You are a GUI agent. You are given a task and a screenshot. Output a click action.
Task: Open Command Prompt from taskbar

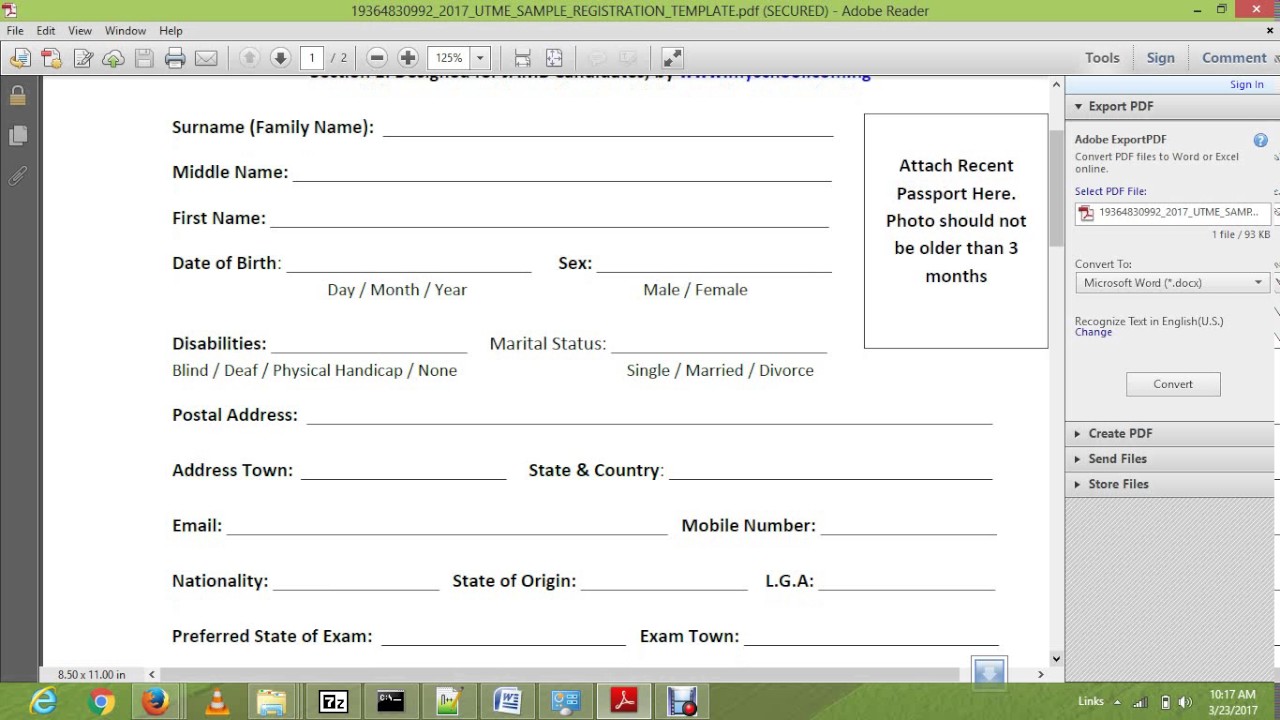point(391,702)
